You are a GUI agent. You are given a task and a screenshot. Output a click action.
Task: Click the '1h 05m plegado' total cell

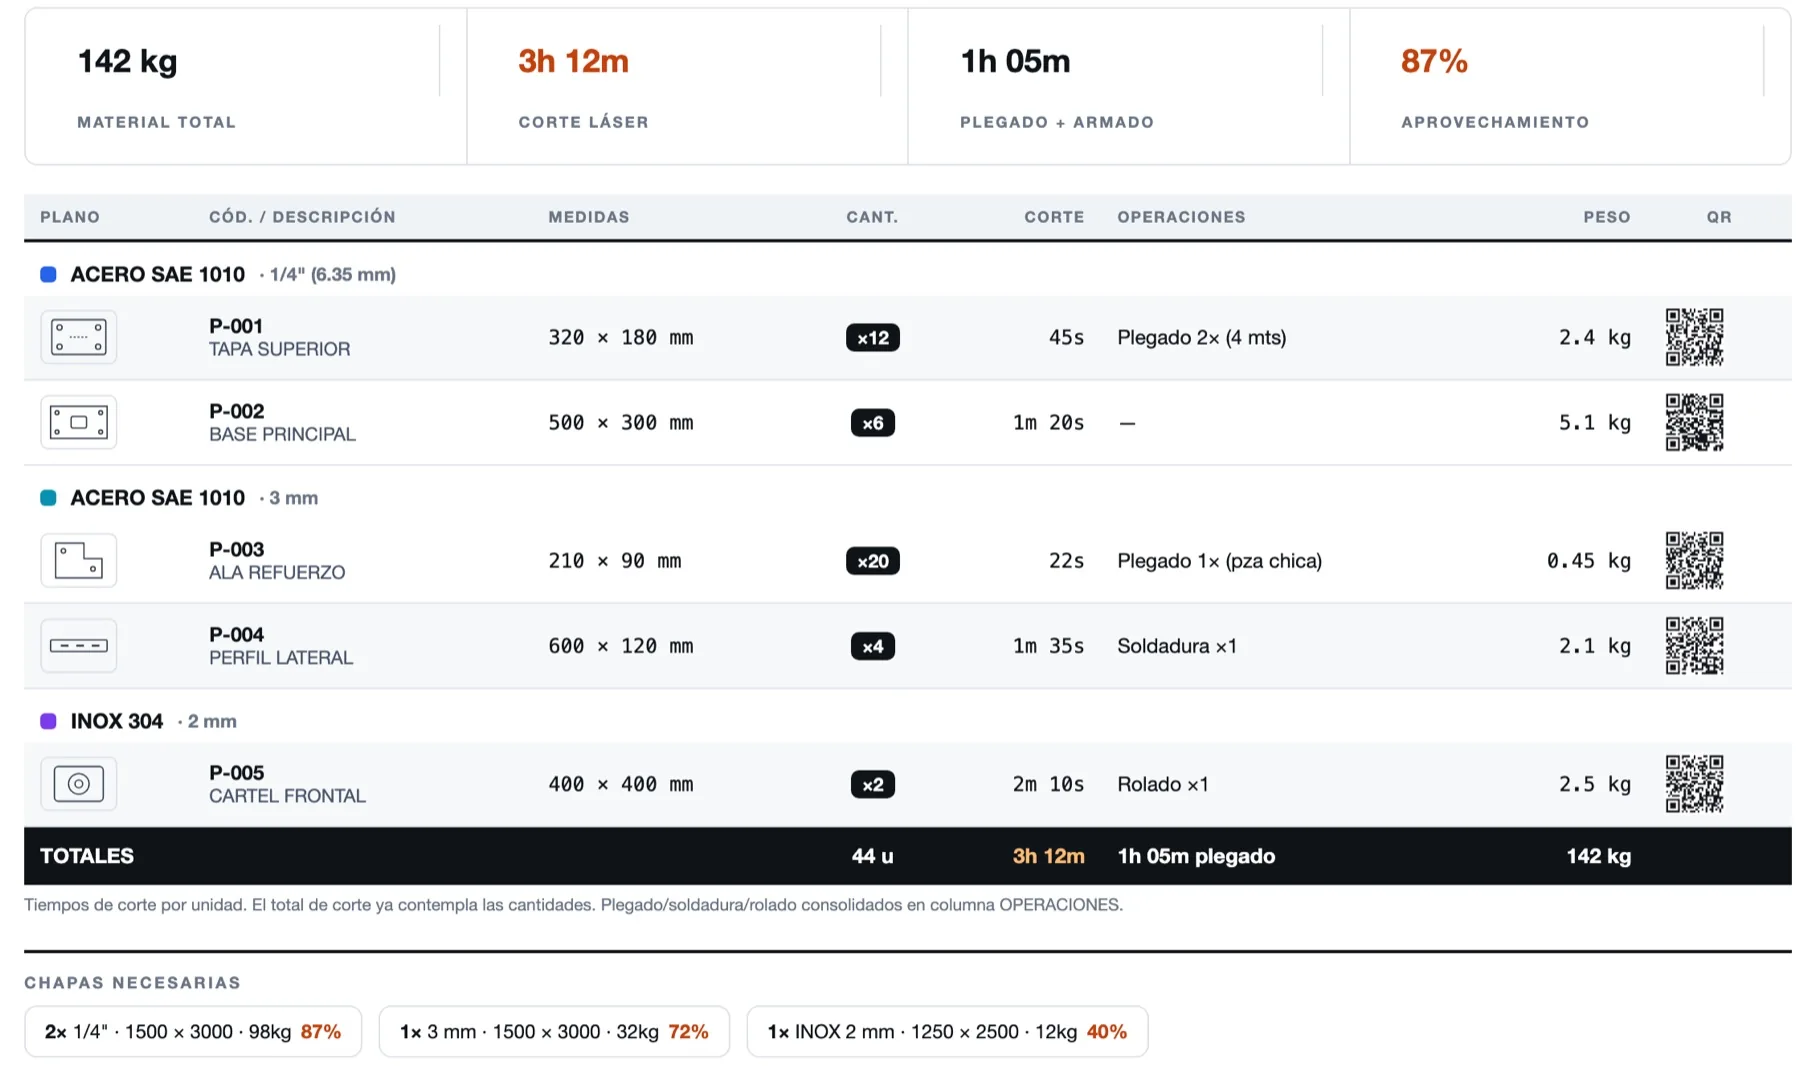(x=1196, y=856)
